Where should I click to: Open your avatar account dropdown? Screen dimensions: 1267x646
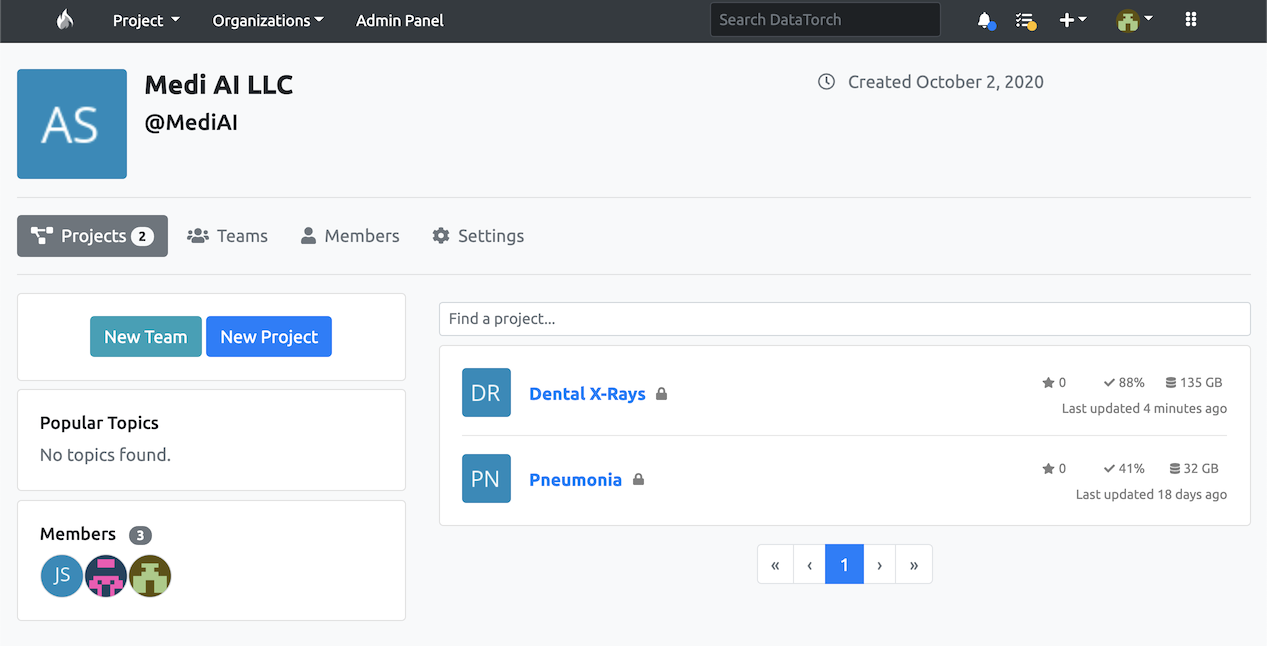1134,19
